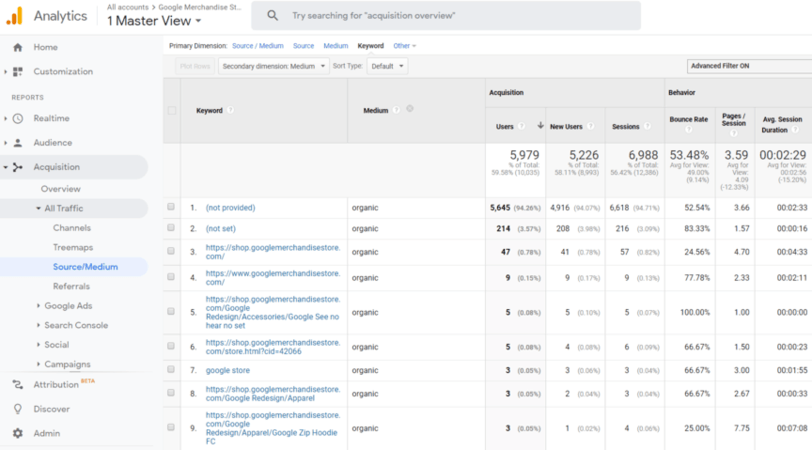
Task: Click the Plot Rows button
Action: tap(195, 66)
